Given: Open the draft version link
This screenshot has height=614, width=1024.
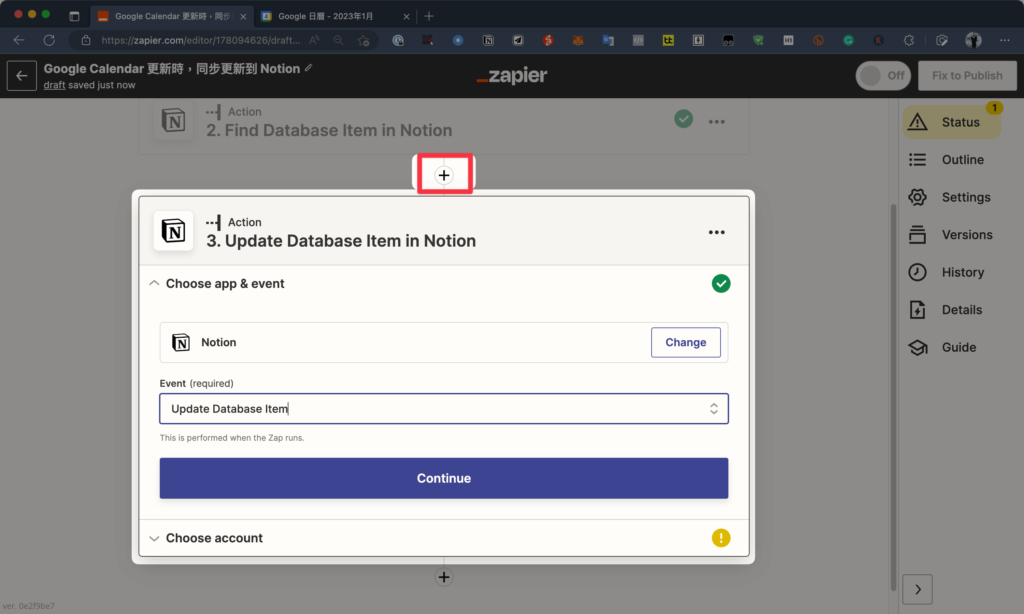Looking at the screenshot, I should coord(54,85).
